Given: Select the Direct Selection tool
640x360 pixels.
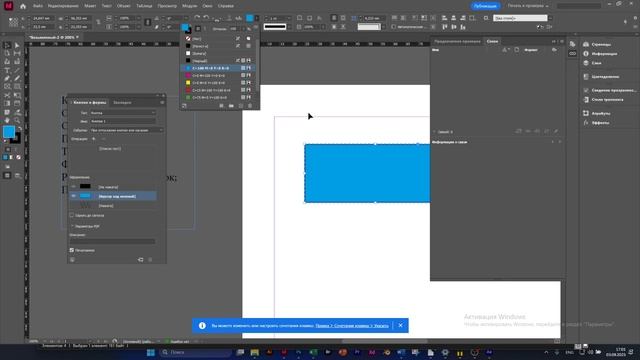Looking at the screenshot, I should pos(17,45).
